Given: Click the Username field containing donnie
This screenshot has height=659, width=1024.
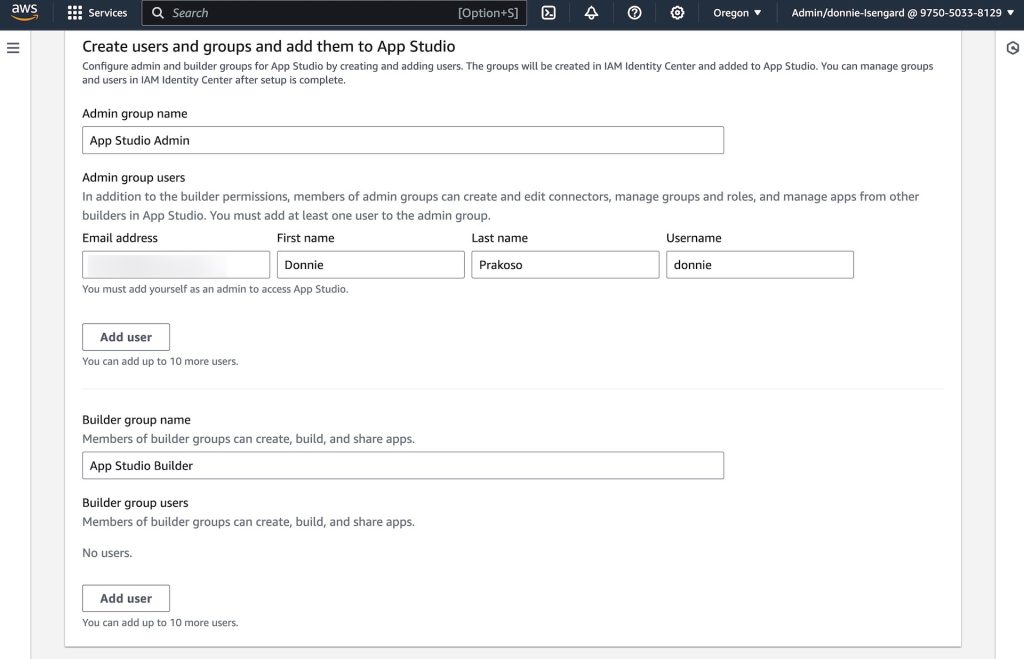Looking at the screenshot, I should pyautogui.click(x=759, y=265).
